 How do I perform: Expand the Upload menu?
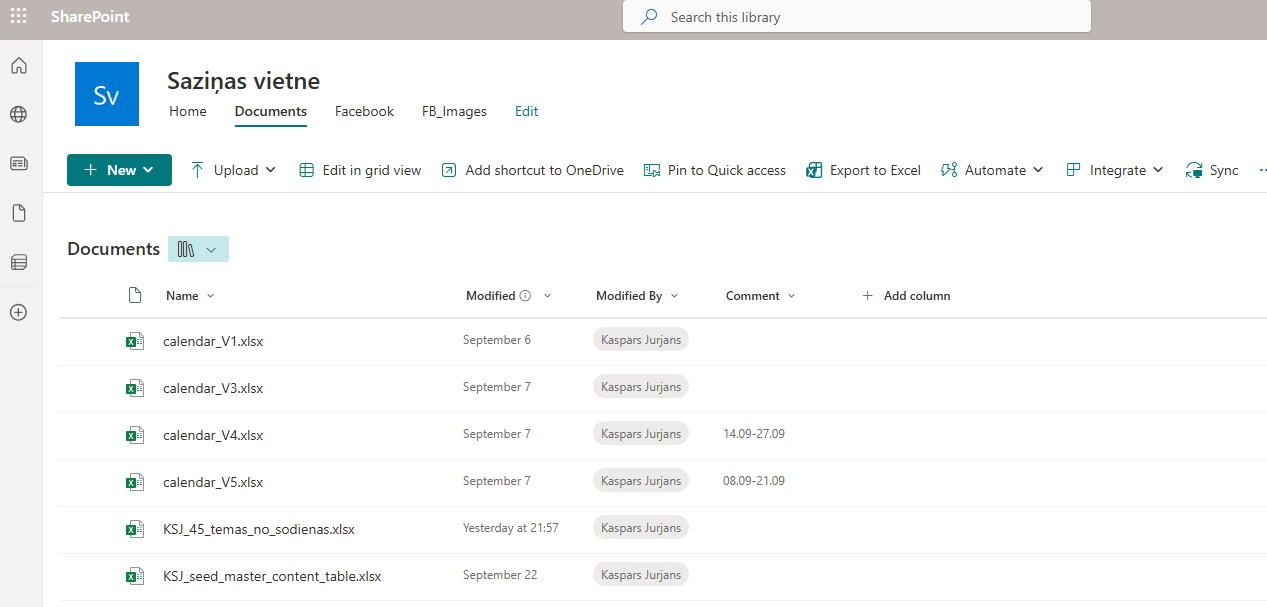point(232,170)
